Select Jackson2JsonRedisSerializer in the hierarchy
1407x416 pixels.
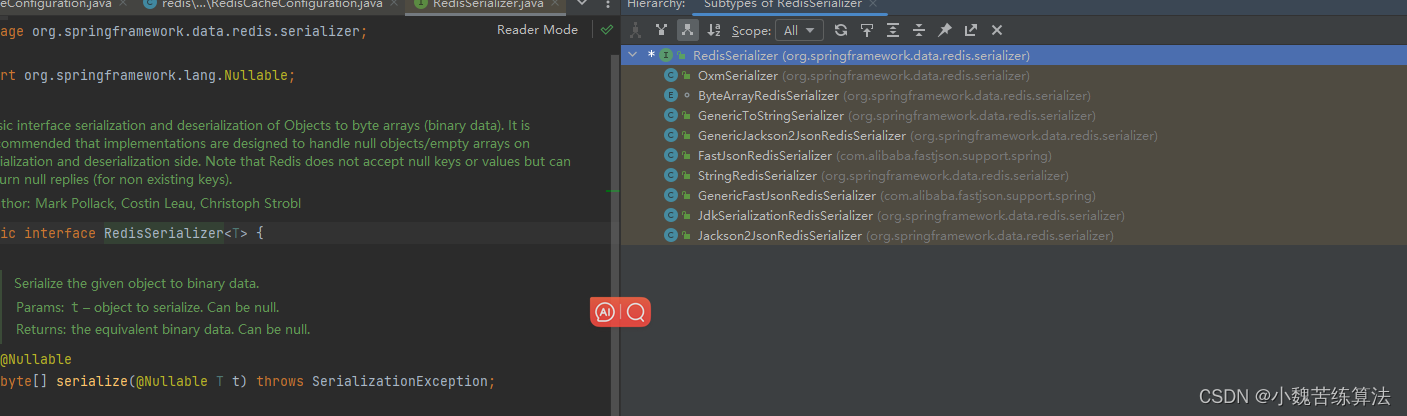point(1014,236)
